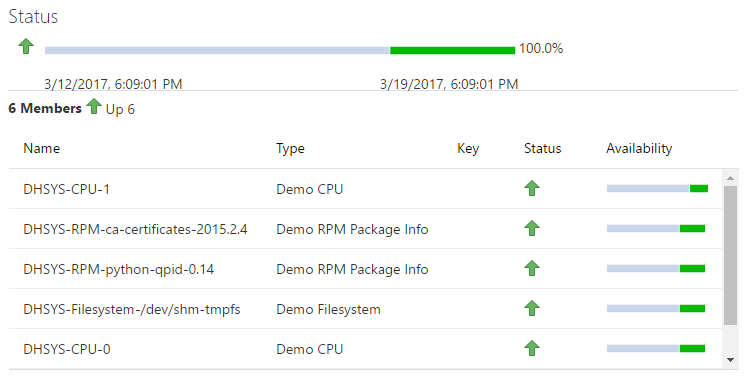Open DHSYS-Filesystem-/dev/shm-tmpfs member

point(365,309)
